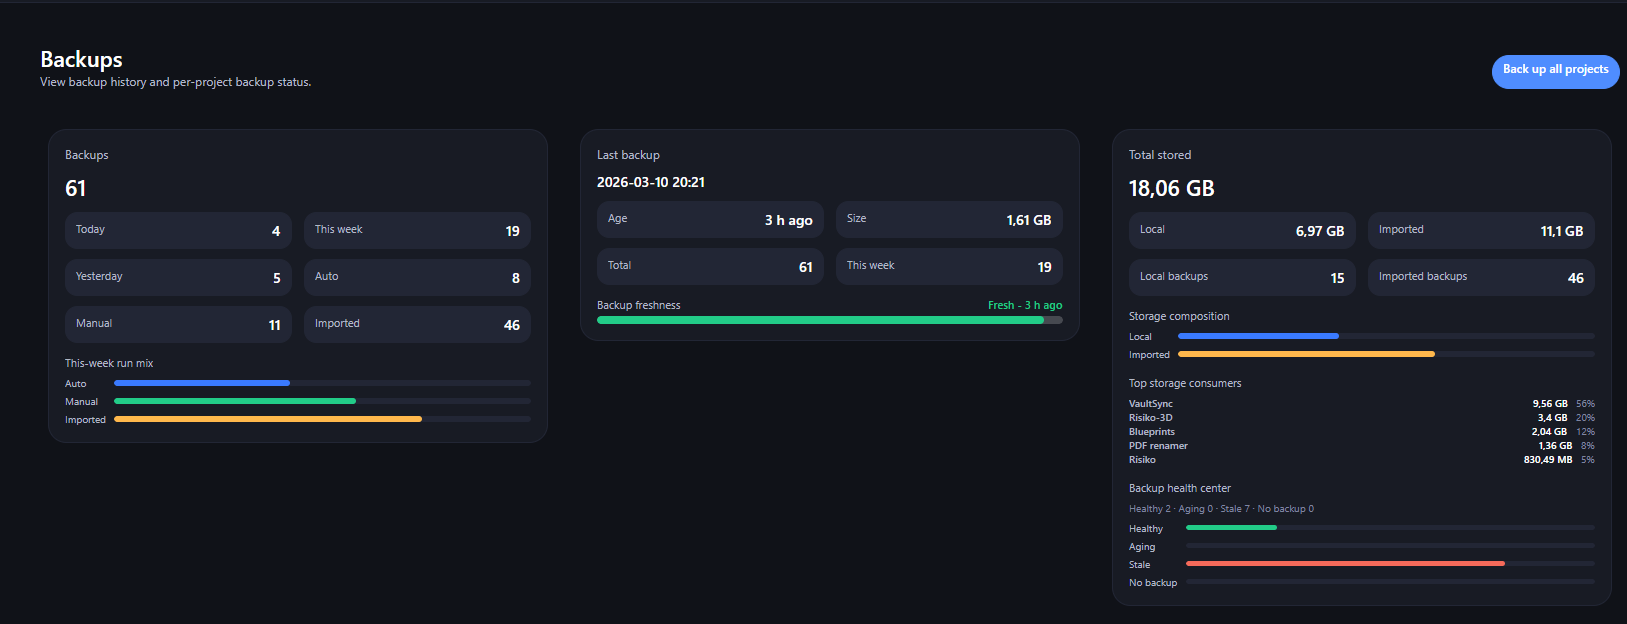Click the Fresh - 3 h ago label
Screen dimensions: 1627x624
point(1025,305)
